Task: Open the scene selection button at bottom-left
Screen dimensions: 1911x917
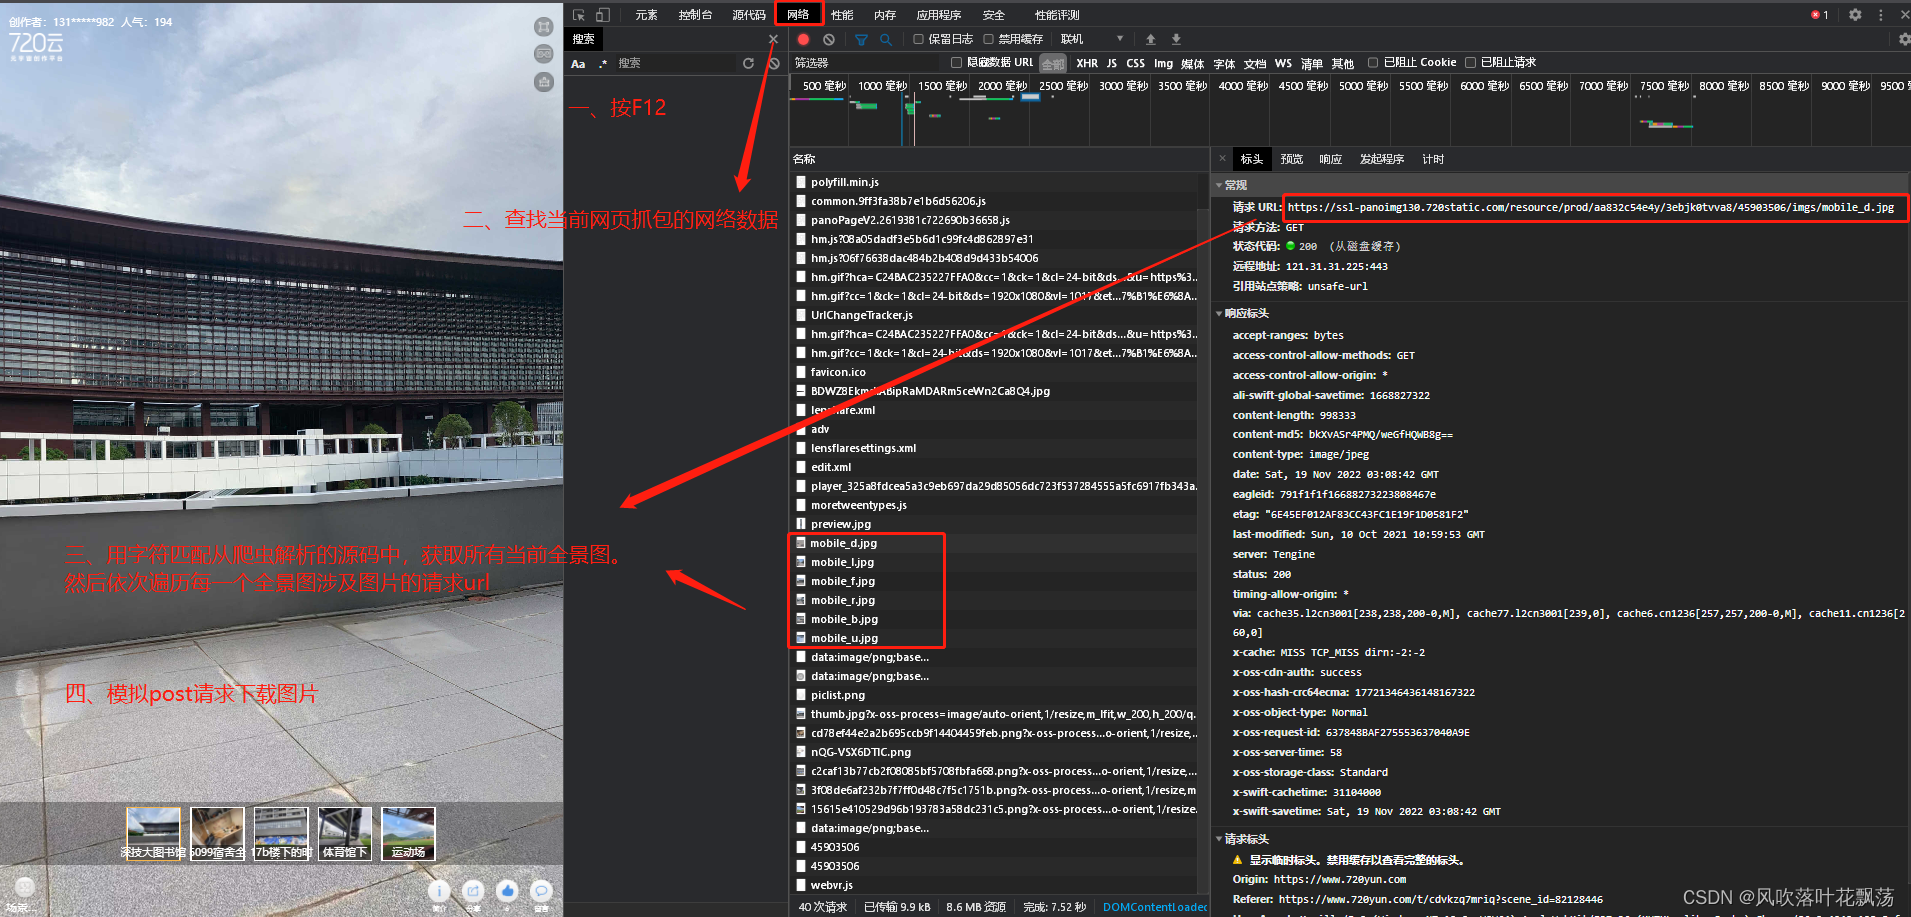Action: point(25,890)
